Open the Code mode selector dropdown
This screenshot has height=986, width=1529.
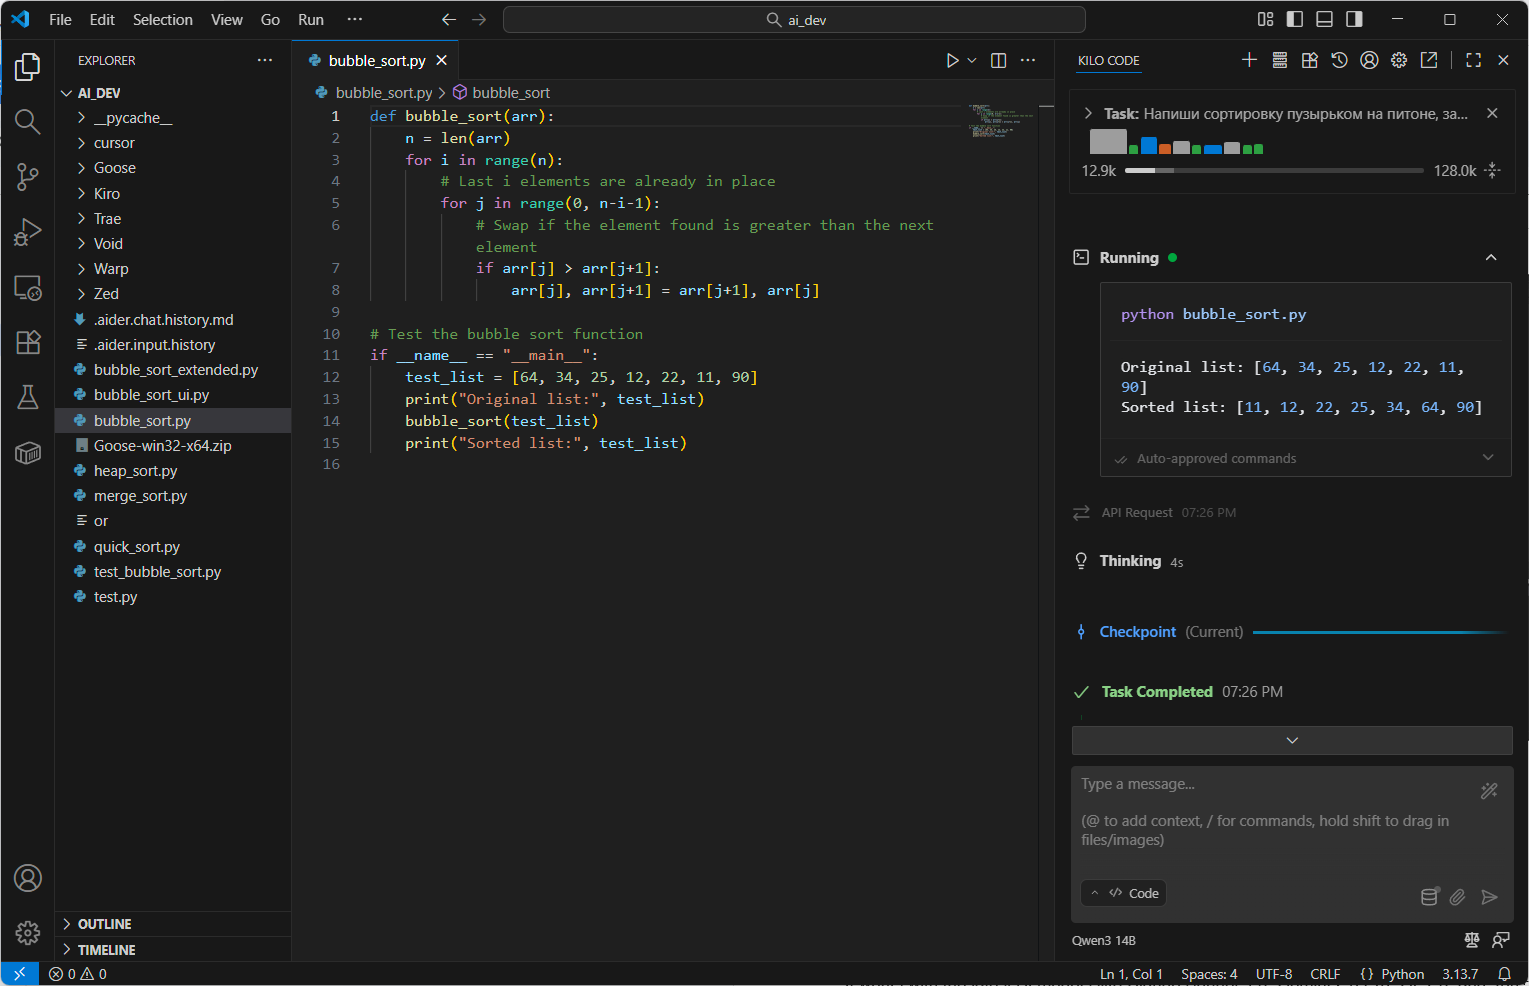(x=1124, y=893)
